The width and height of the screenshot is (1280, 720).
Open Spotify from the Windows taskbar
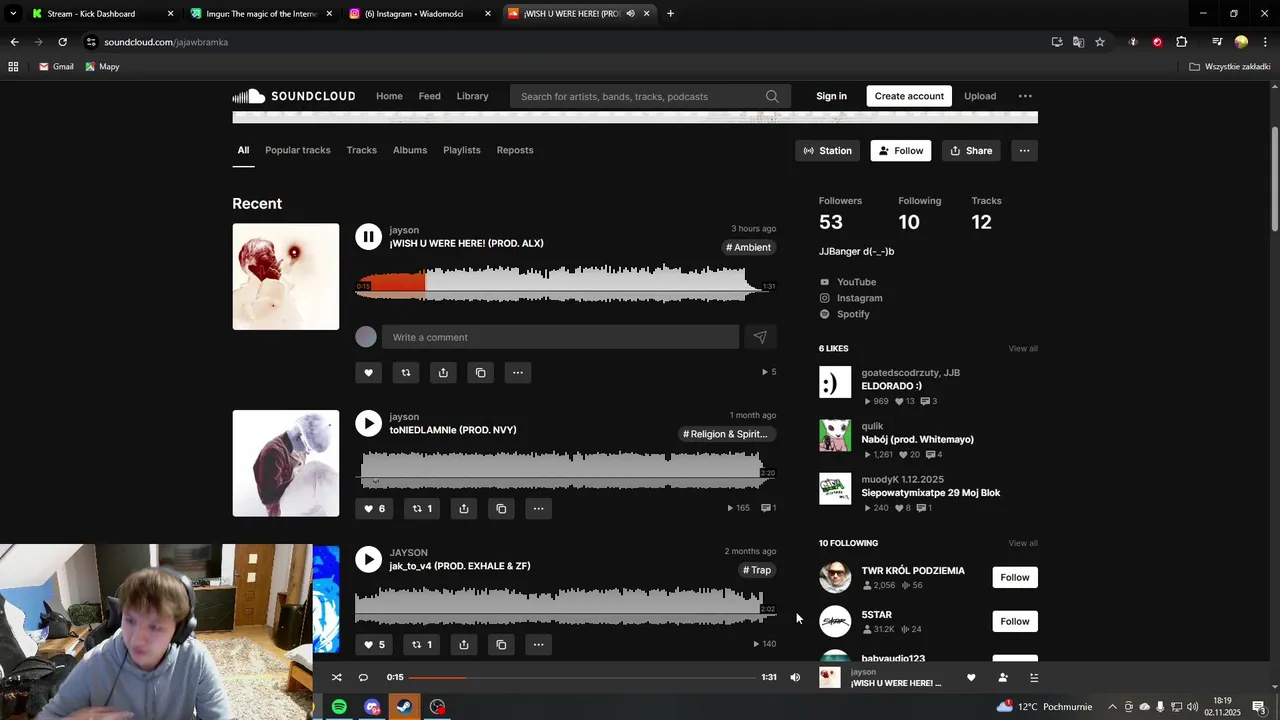click(339, 707)
